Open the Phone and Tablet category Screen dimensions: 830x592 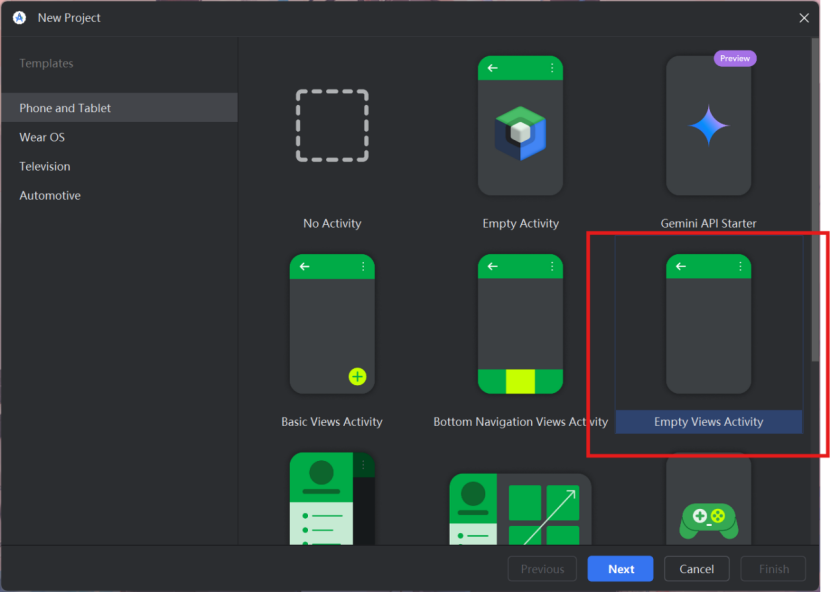pyautogui.click(x=119, y=108)
